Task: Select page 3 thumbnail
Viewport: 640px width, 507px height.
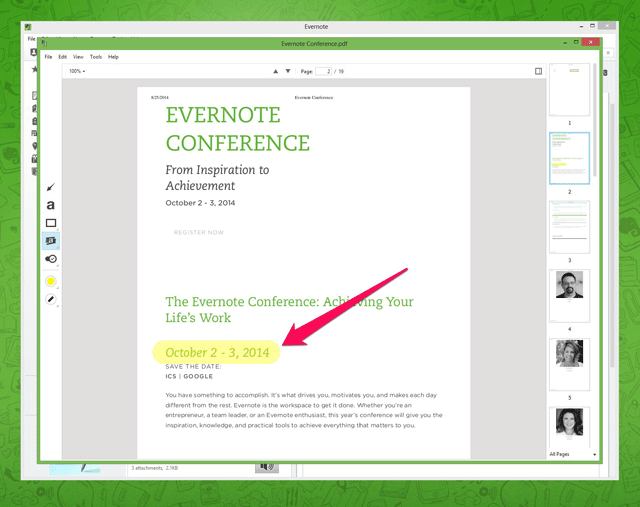Action: [x=569, y=227]
